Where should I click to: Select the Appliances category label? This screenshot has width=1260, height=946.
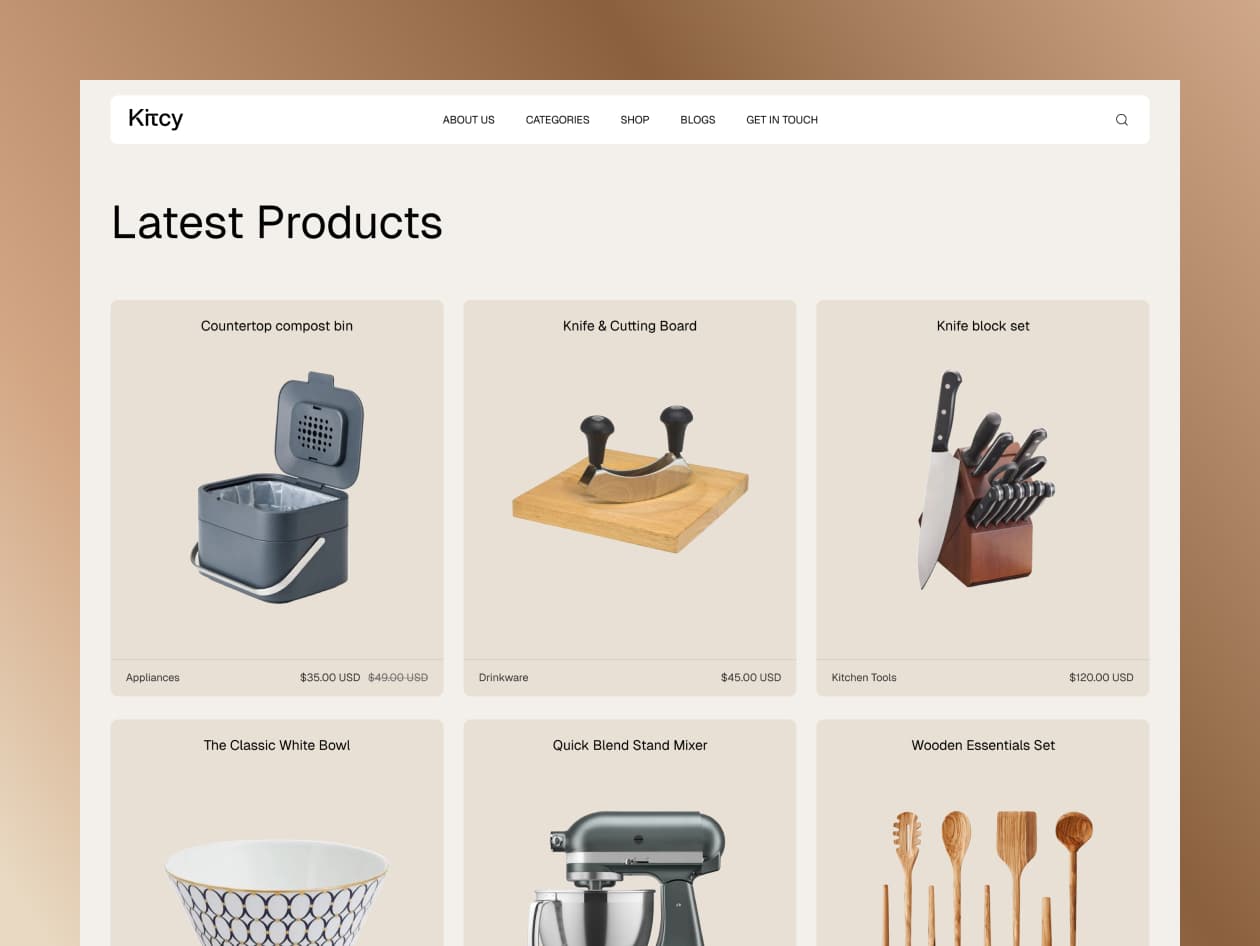coord(153,678)
